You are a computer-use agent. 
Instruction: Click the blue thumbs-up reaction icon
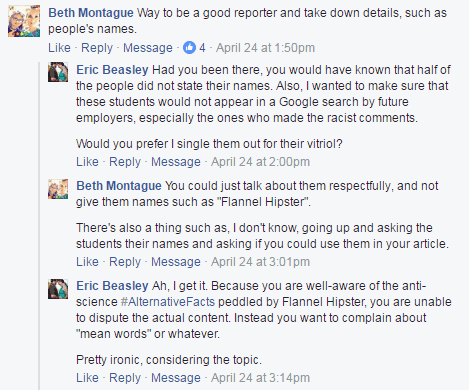tap(189, 48)
